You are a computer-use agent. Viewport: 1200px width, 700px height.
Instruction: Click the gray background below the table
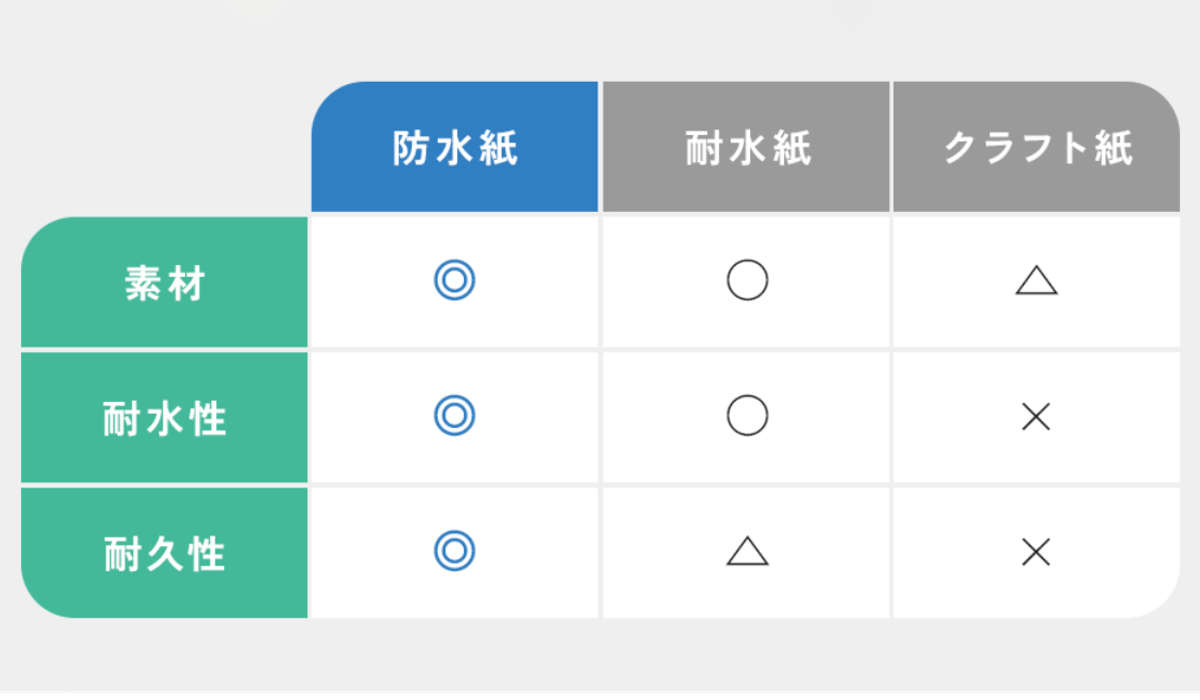[600, 660]
